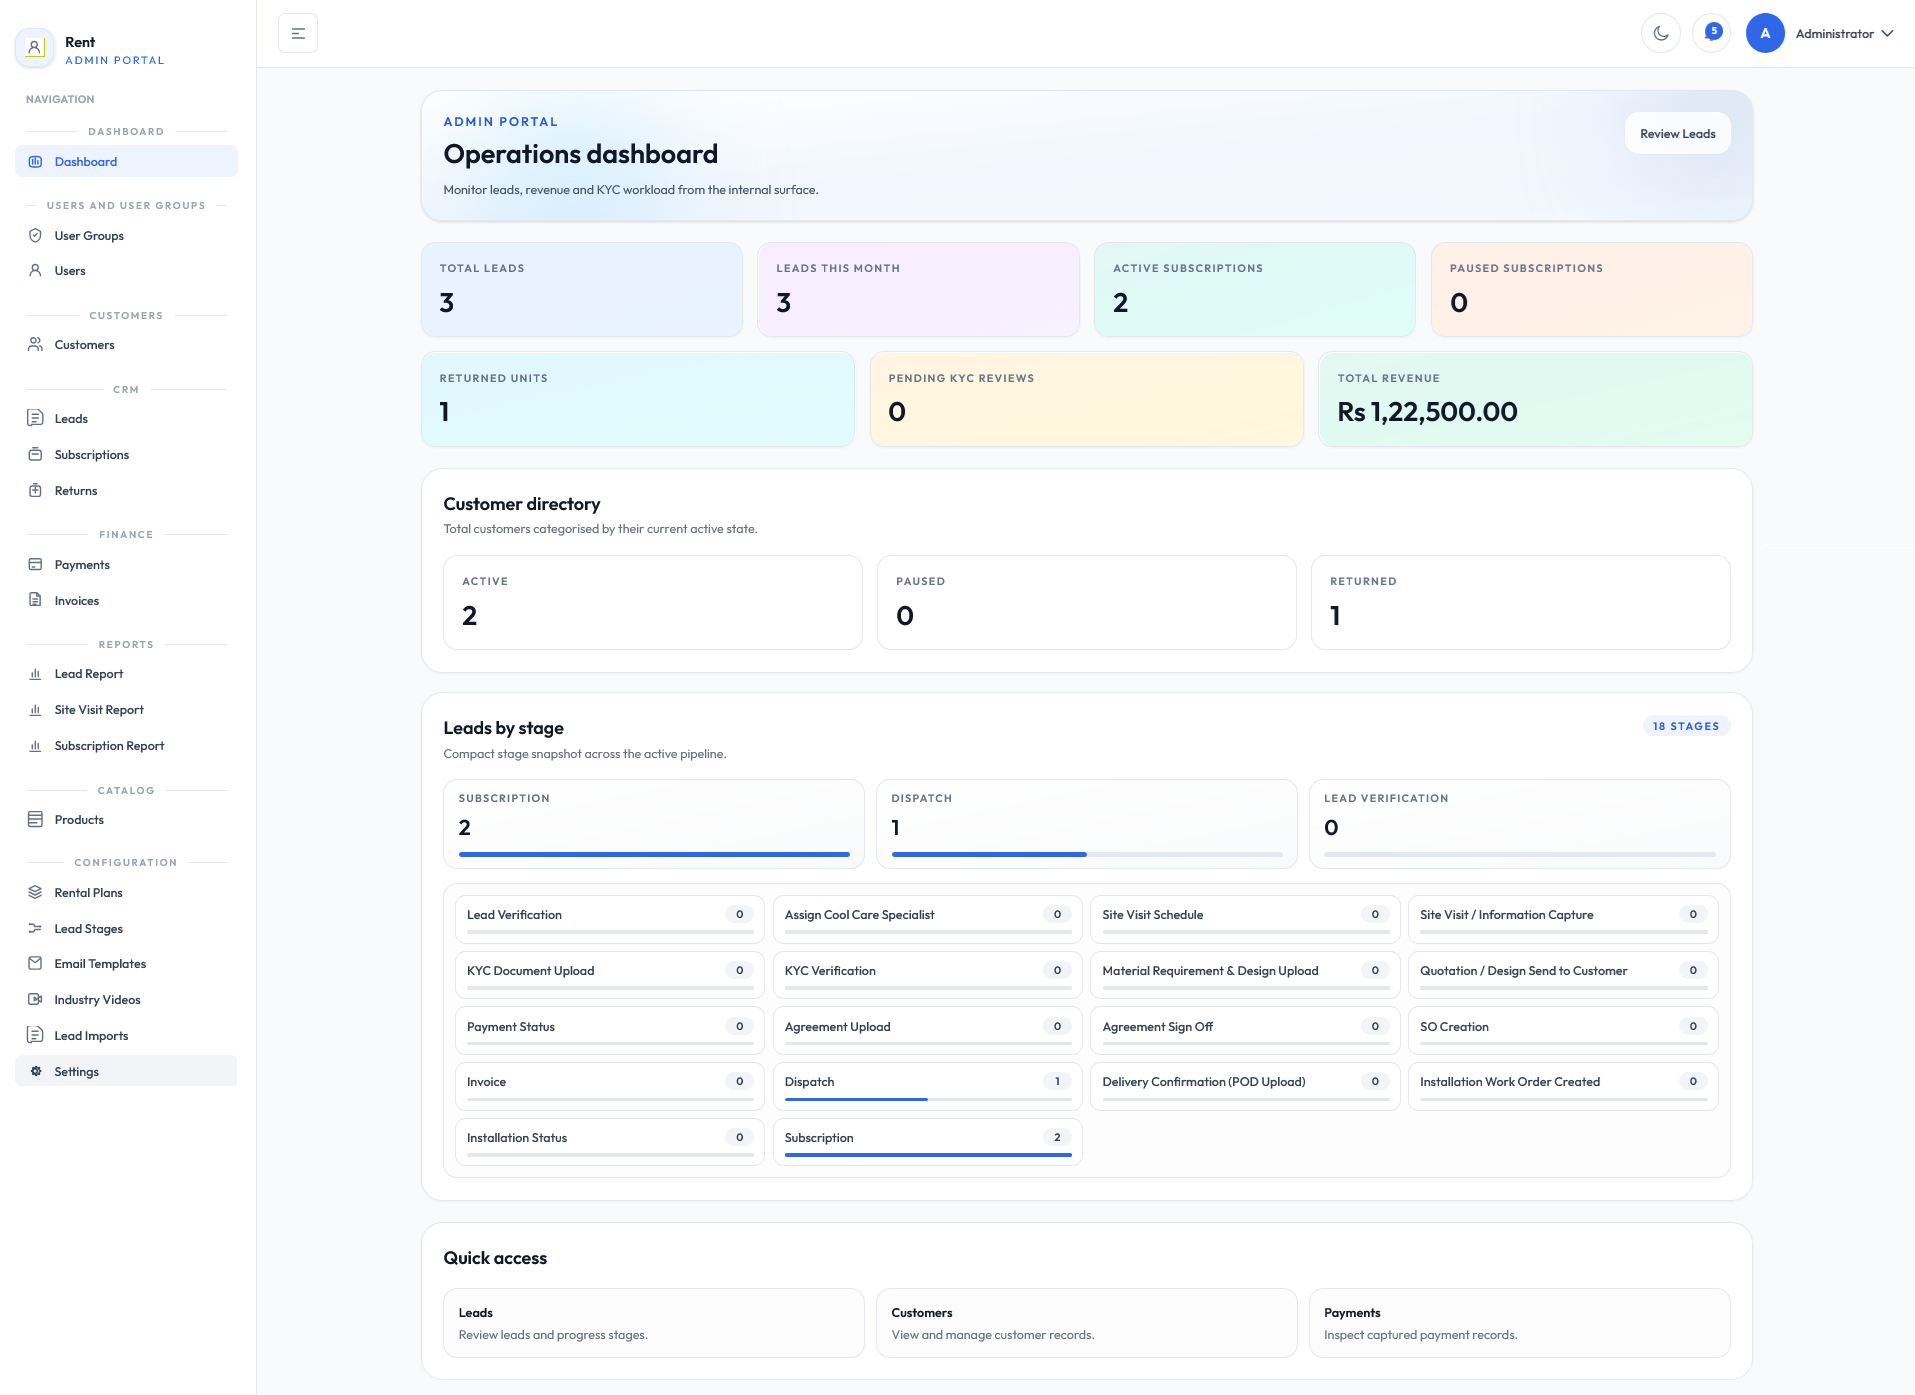Select Delivery Confirmation (POD Upload) tile
This screenshot has height=1395, width=1915.
(1245, 1085)
